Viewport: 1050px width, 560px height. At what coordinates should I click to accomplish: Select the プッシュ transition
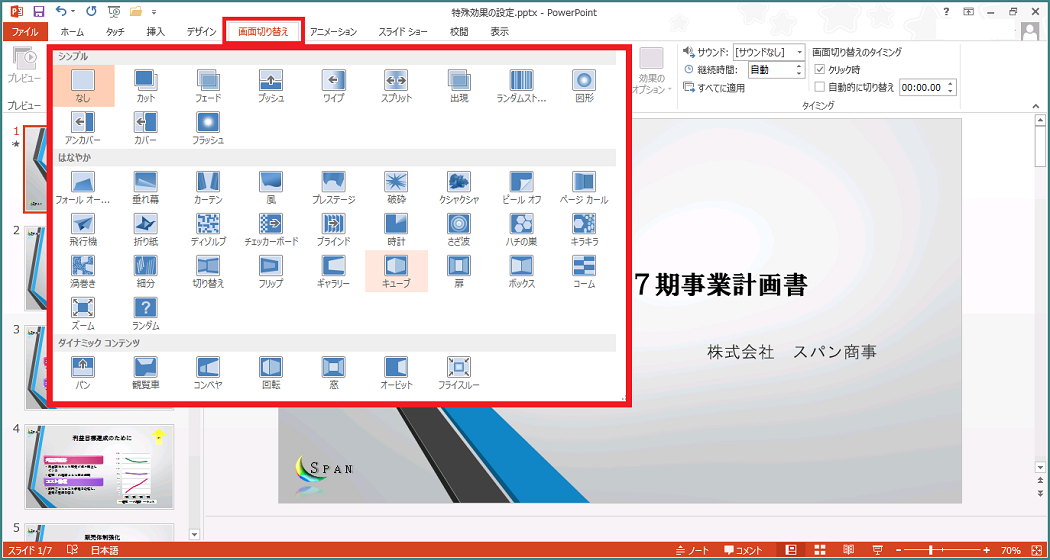point(271,86)
